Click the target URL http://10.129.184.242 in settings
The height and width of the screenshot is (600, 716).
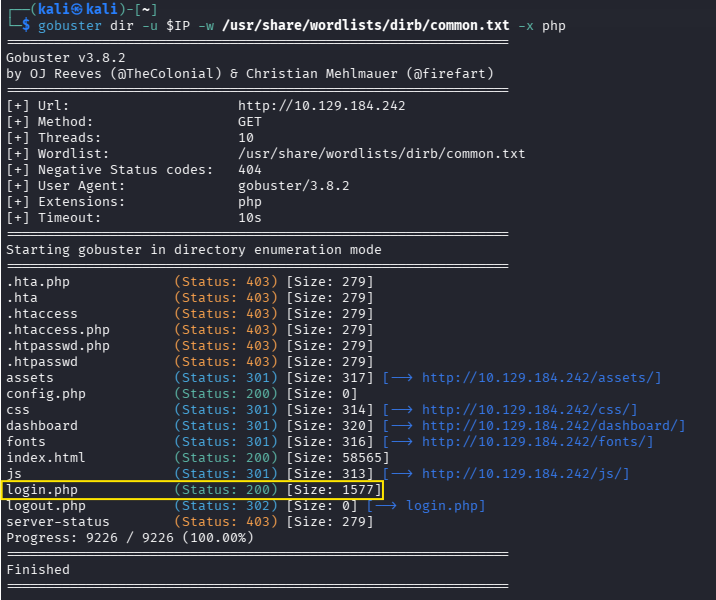coord(321,106)
